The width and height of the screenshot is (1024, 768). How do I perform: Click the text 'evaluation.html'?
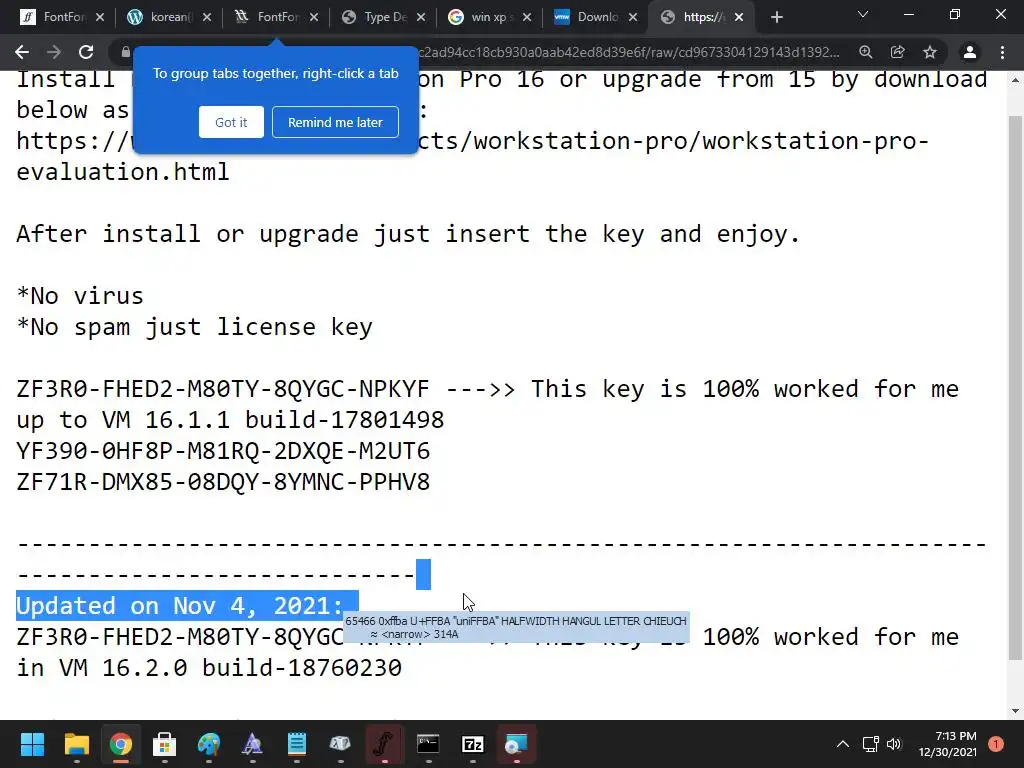(123, 172)
